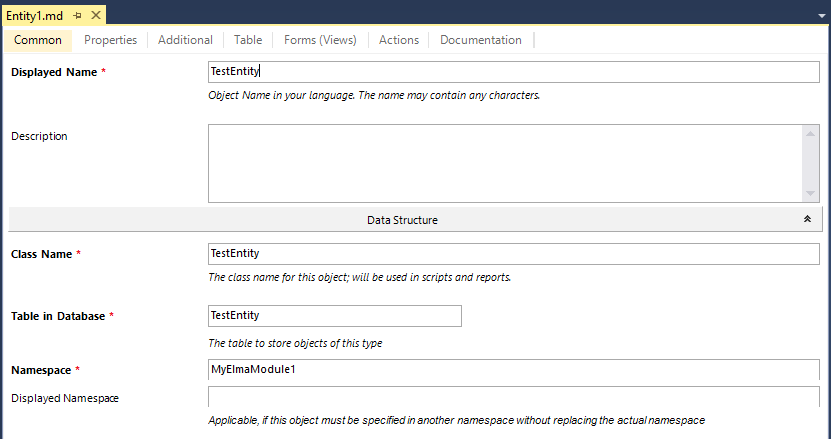This screenshot has width=831, height=439.
Task: Focus the Description text area
Action: (505, 163)
